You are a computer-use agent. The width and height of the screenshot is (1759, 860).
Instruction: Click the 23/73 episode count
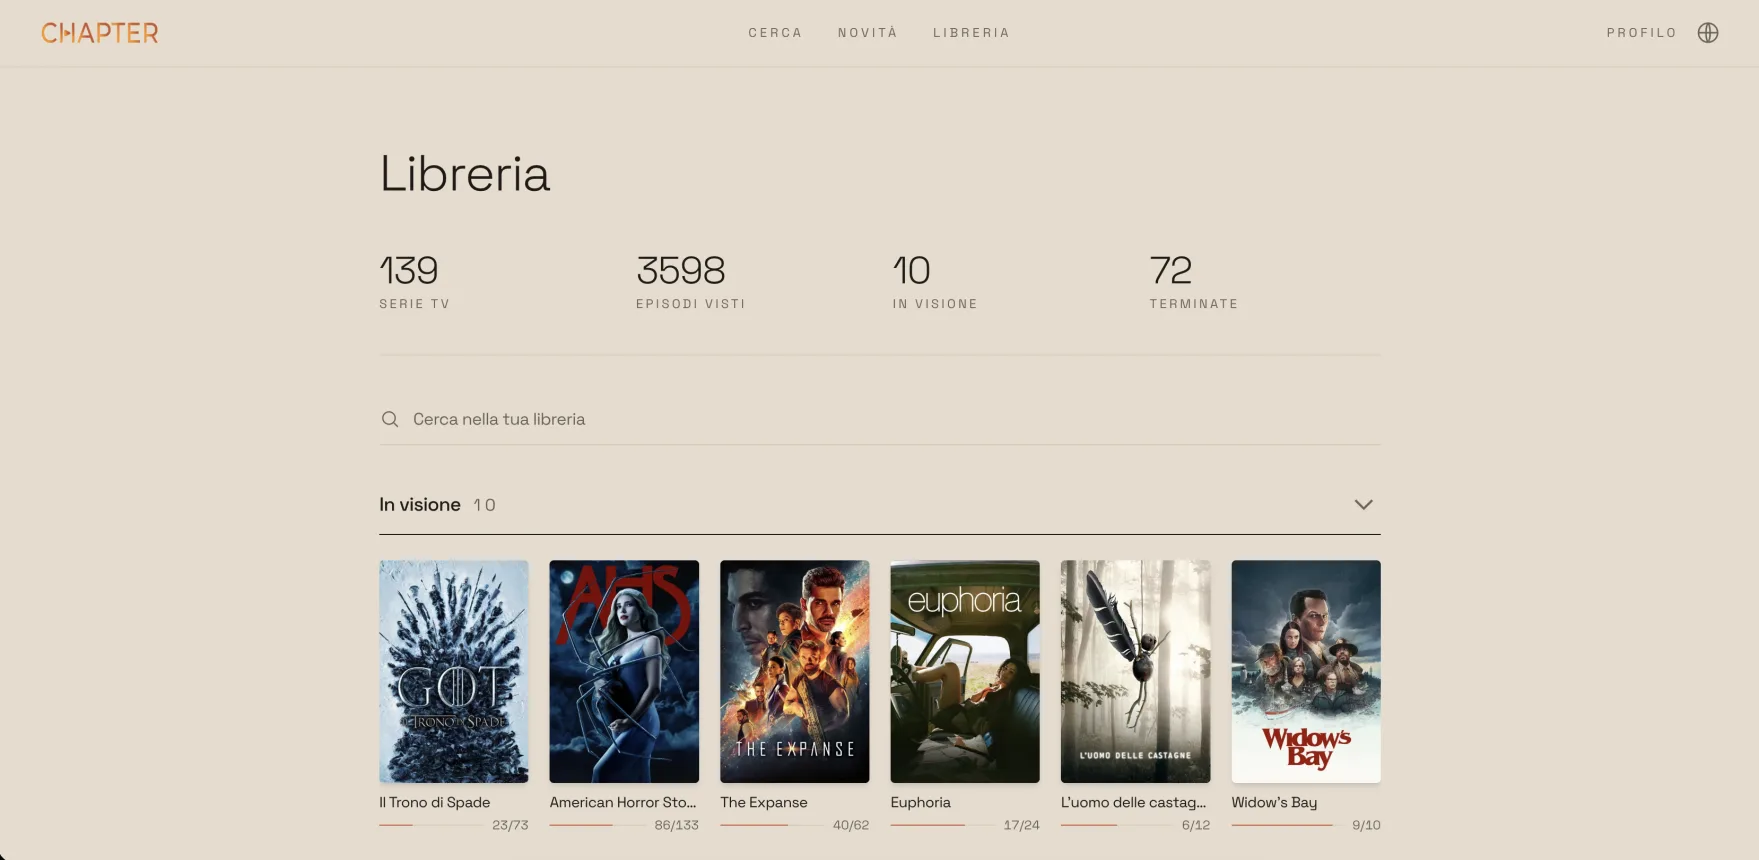click(x=510, y=825)
